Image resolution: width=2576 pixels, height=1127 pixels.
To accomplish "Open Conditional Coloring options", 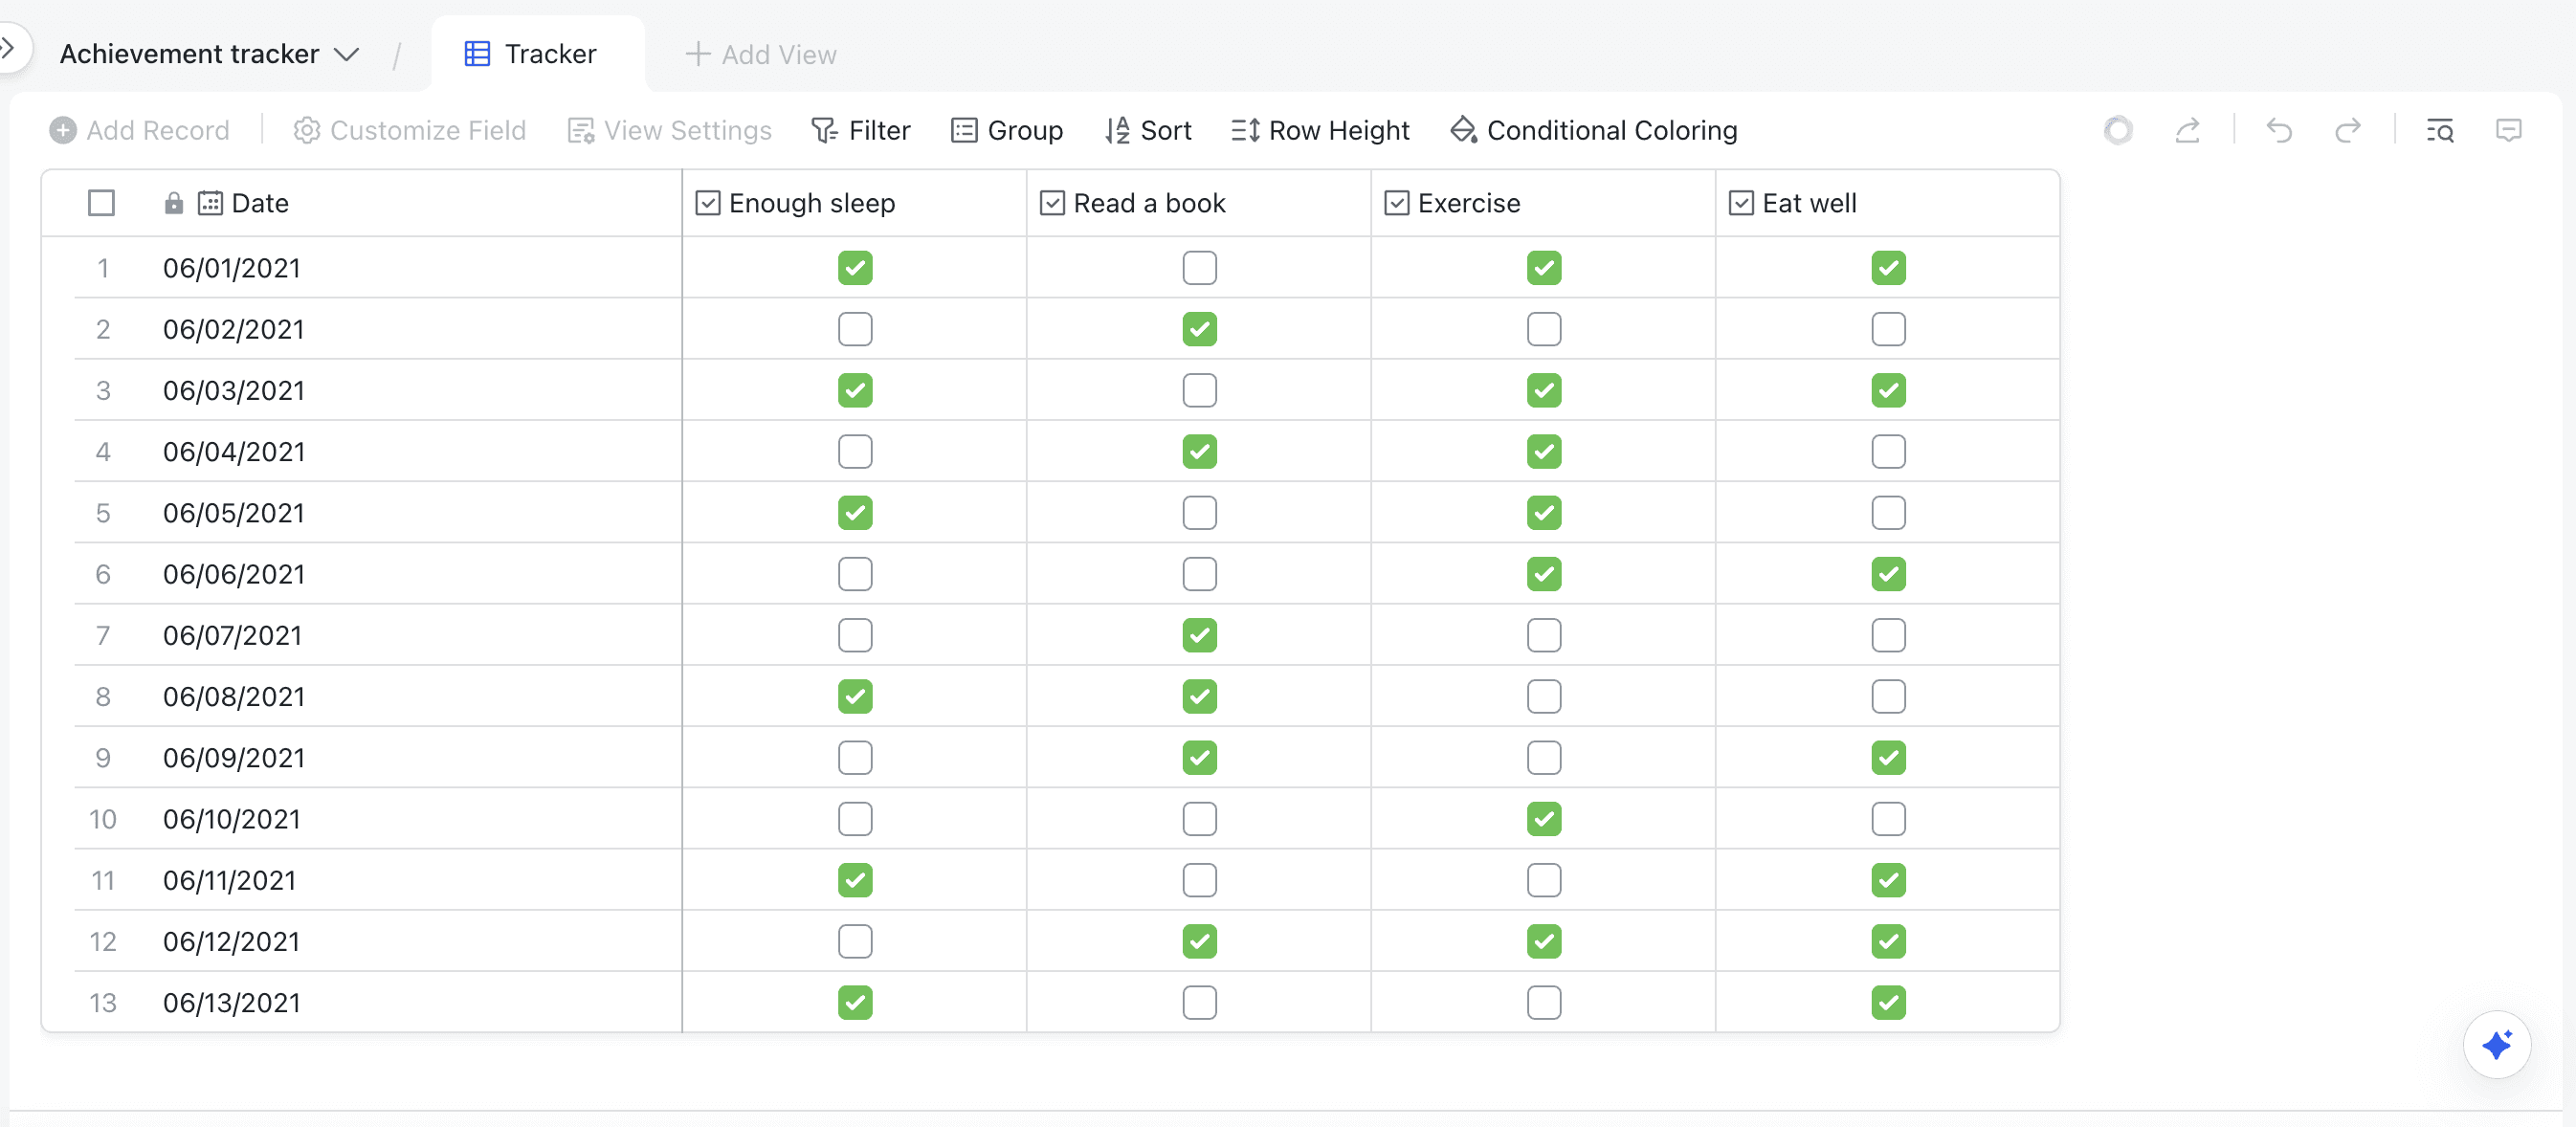I will [1594, 130].
